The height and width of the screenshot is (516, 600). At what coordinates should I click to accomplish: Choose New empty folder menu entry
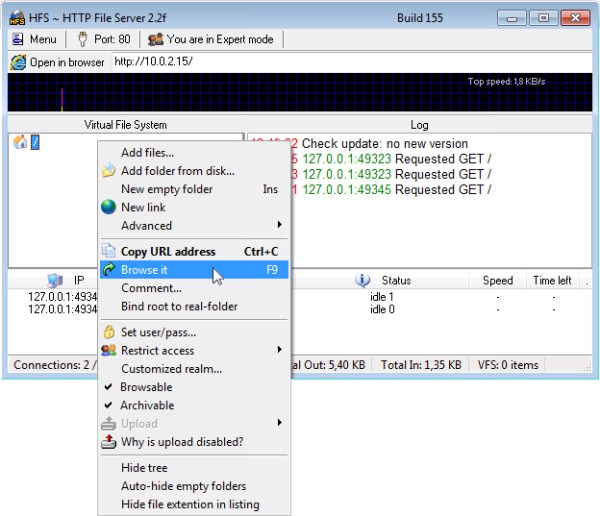coord(166,189)
